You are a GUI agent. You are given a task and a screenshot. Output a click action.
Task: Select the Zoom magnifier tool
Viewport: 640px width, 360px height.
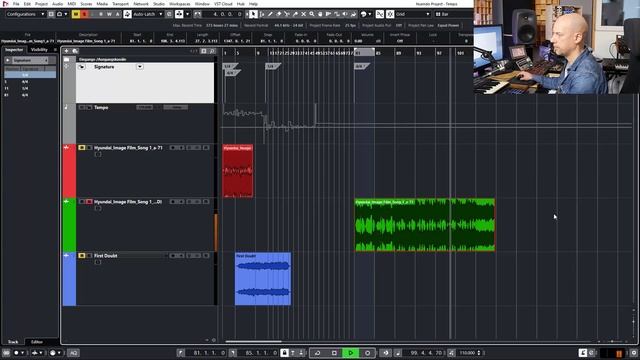pos(312,14)
